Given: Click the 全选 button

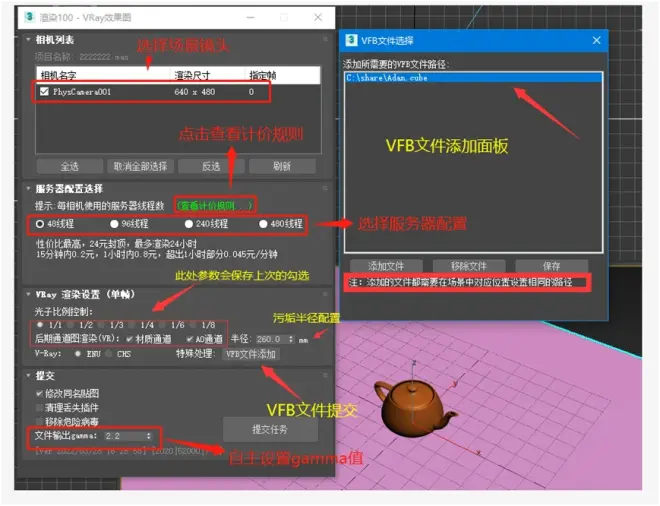Looking at the screenshot, I should pos(69,166).
